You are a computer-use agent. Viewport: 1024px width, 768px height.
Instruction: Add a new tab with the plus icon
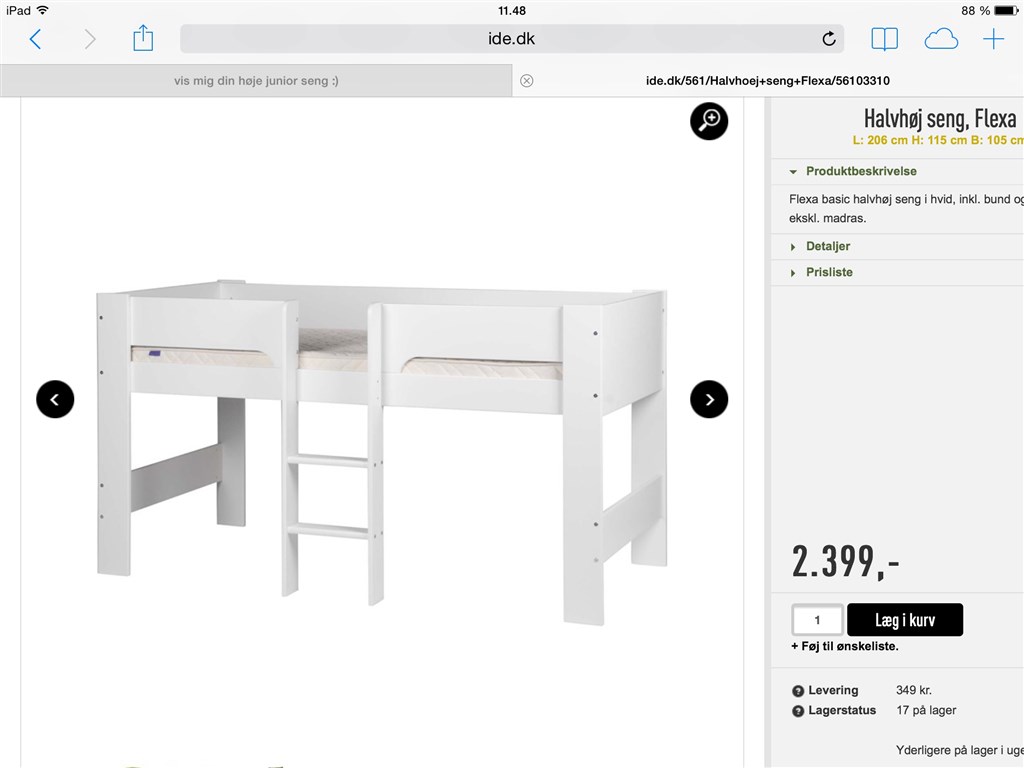(993, 39)
